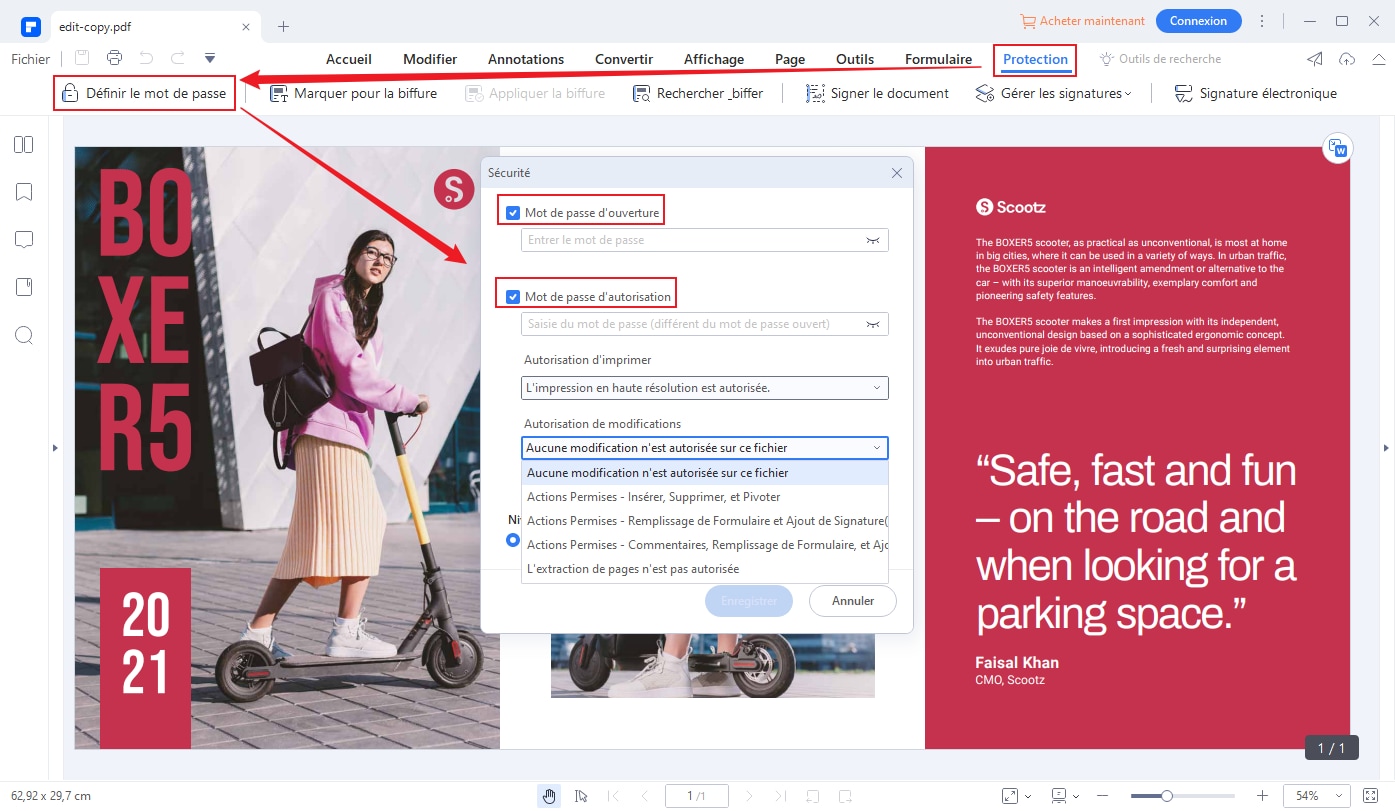Viewport: 1395px width, 811px height.
Task: Expand the left panel arrow
Action: [55, 448]
